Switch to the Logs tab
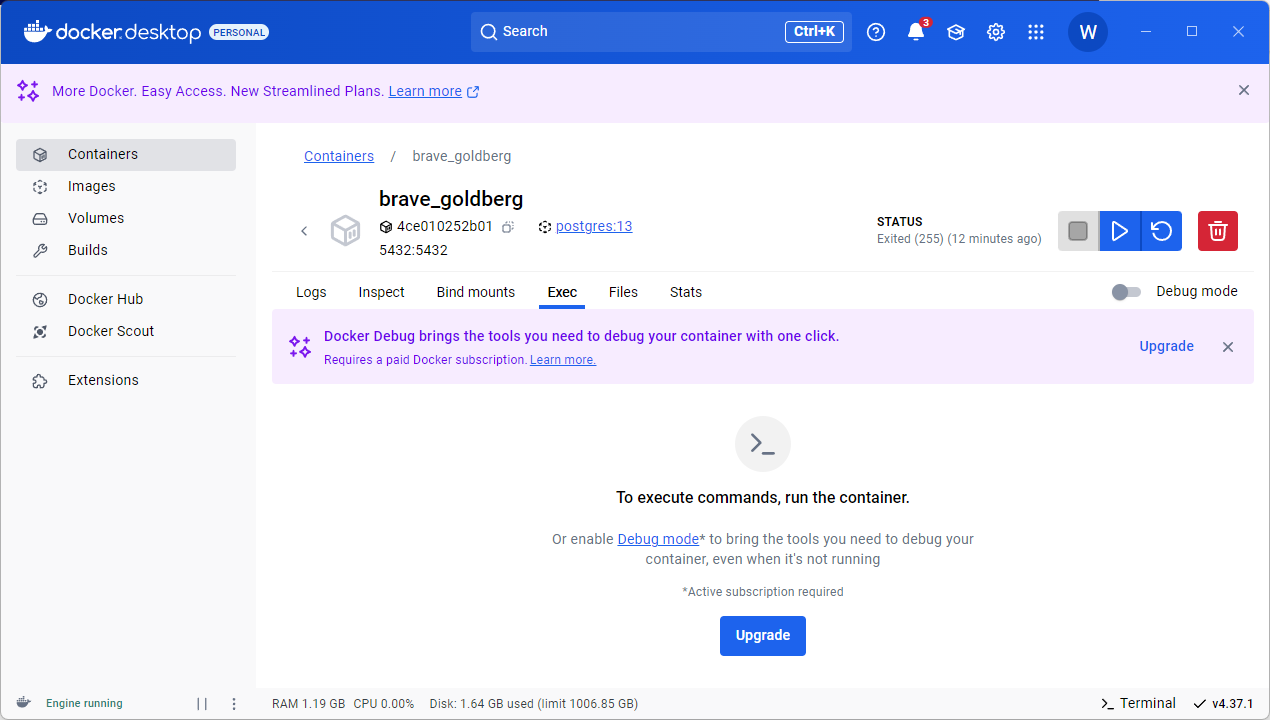1270x720 pixels. coord(311,292)
